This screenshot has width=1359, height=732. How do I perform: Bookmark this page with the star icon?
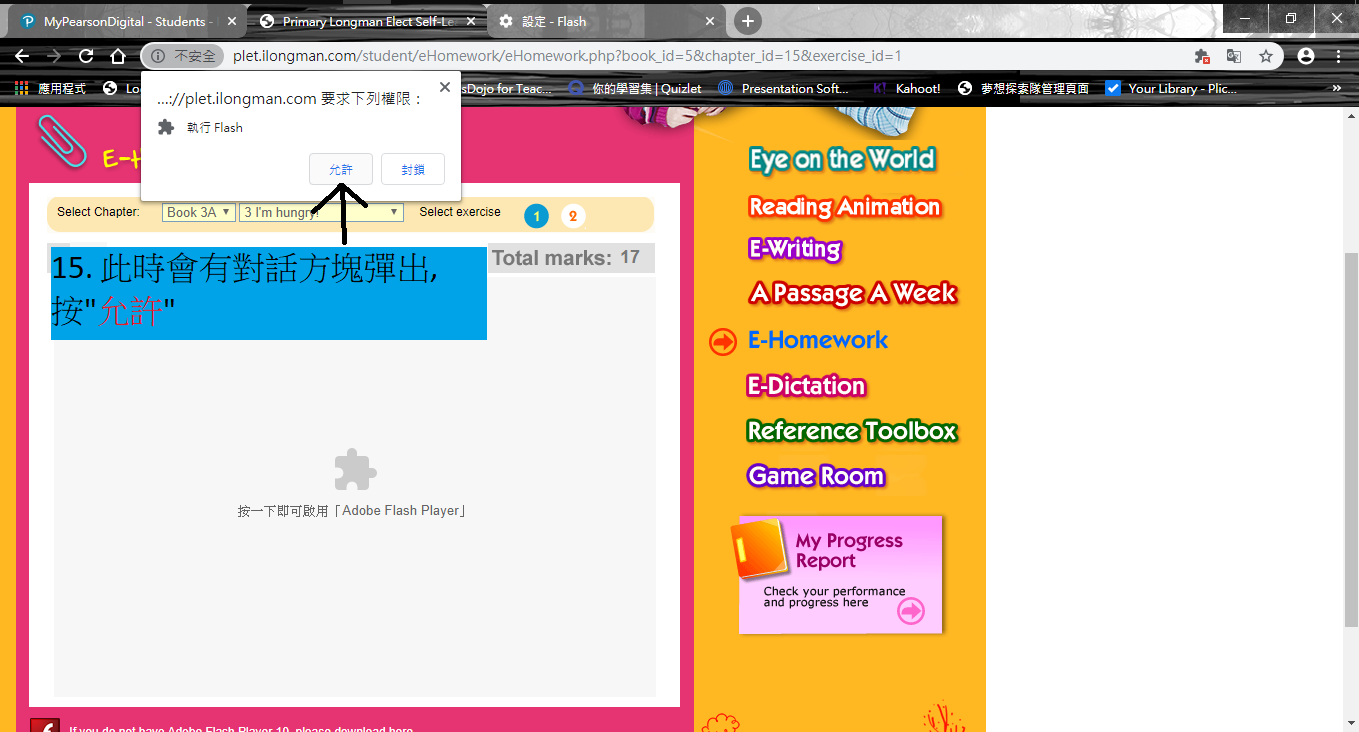tap(1266, 56)
